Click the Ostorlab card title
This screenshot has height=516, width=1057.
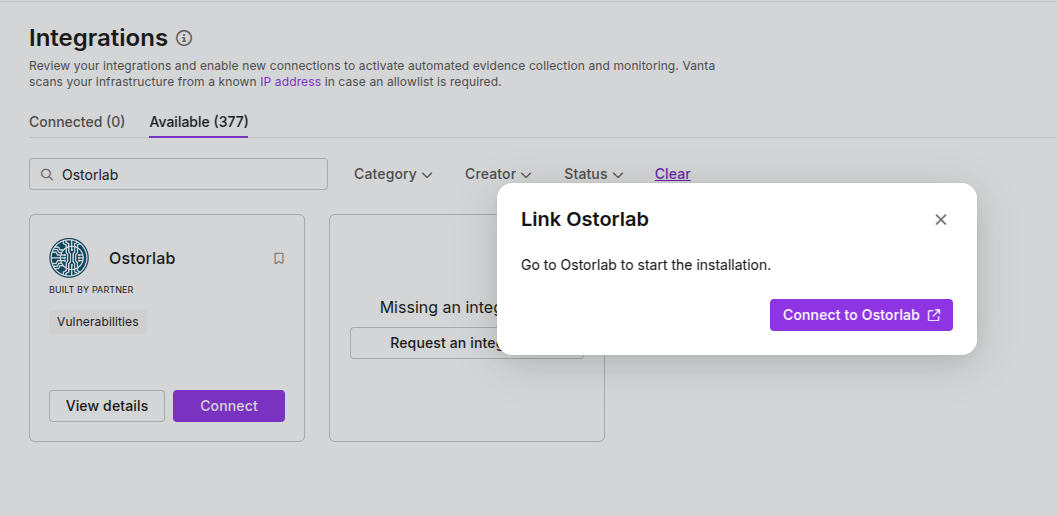(x=142, y=258)
